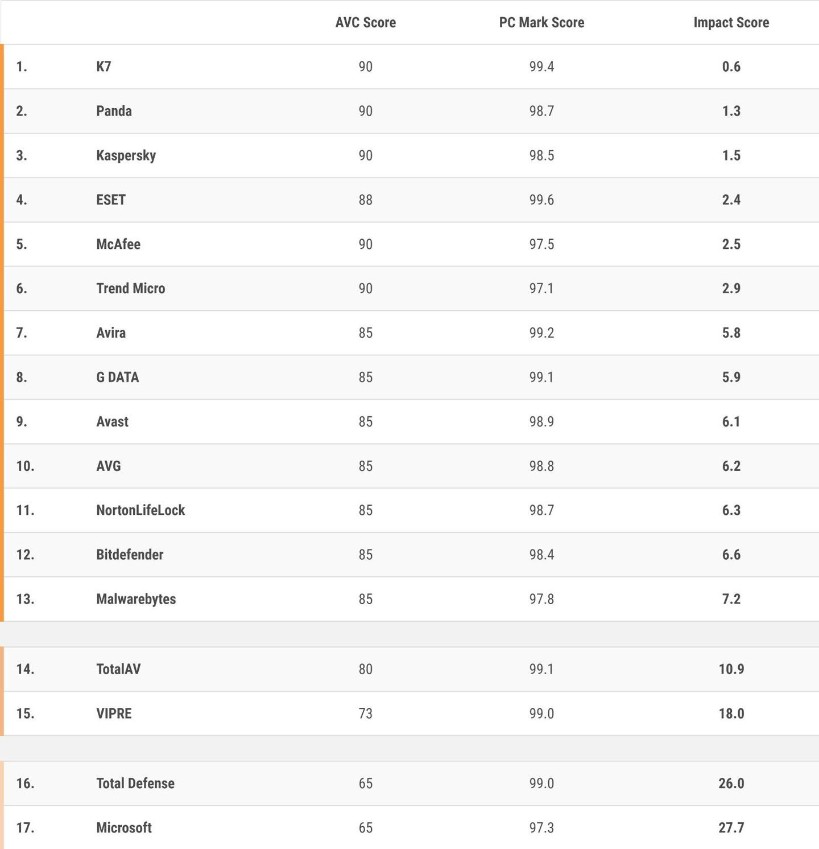Click the PC Mark Score column header
819x849 pixels.
tap(541, 22)
